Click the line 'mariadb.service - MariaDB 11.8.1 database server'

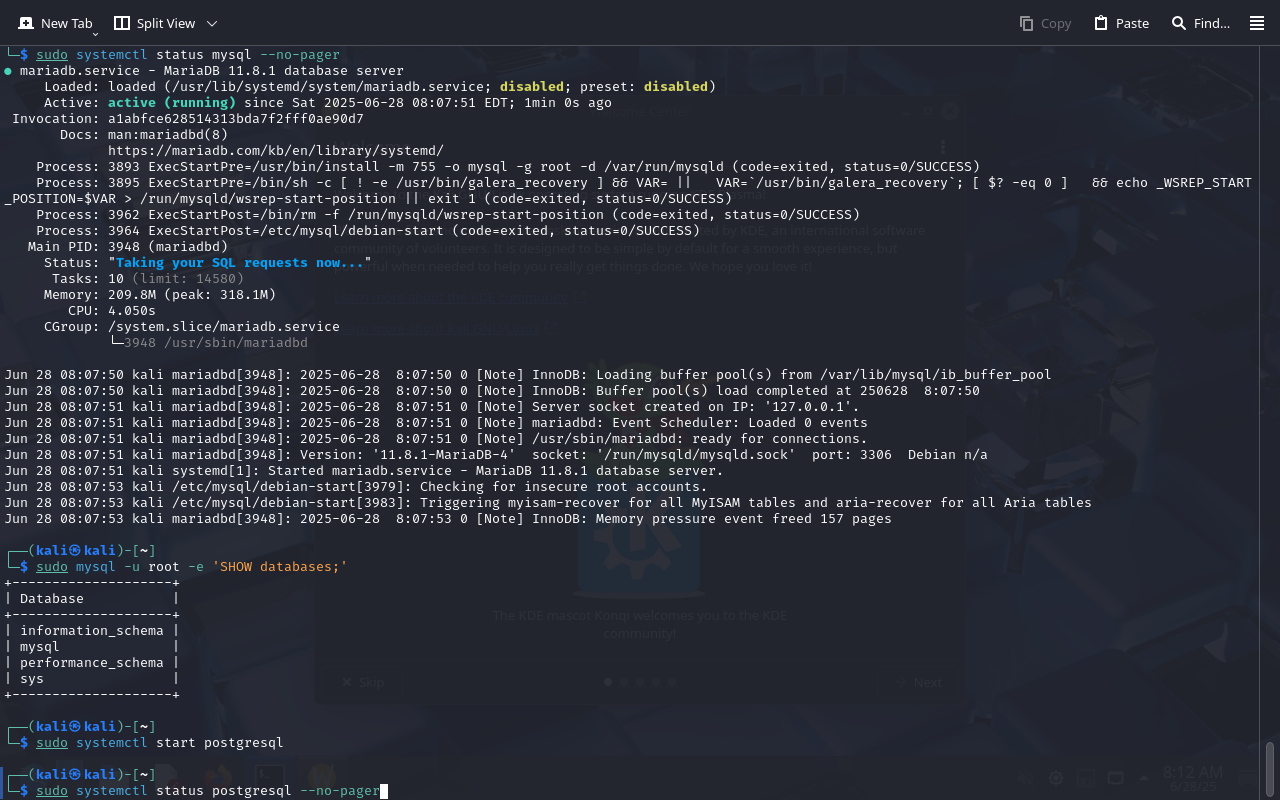coord(212,71)
